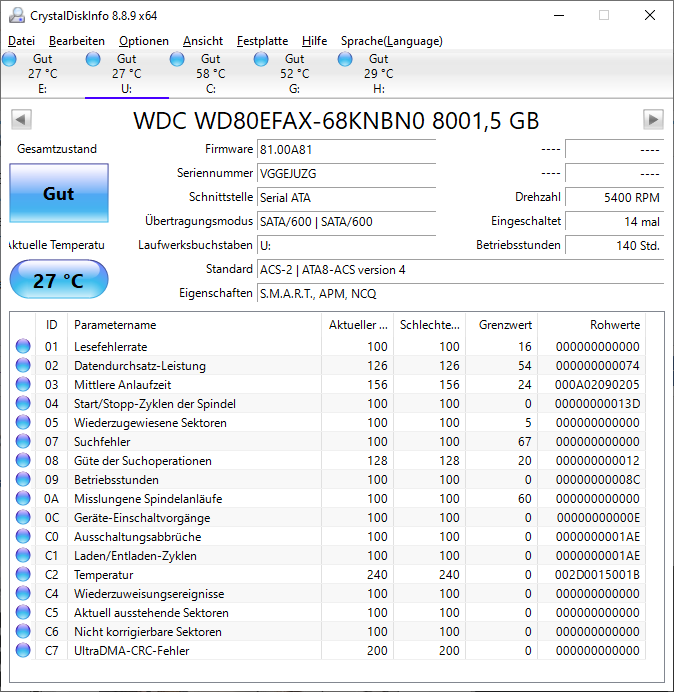
Task: Select drive E: in the disk bar
Action: pyautogui.click(x=42, y=74)
